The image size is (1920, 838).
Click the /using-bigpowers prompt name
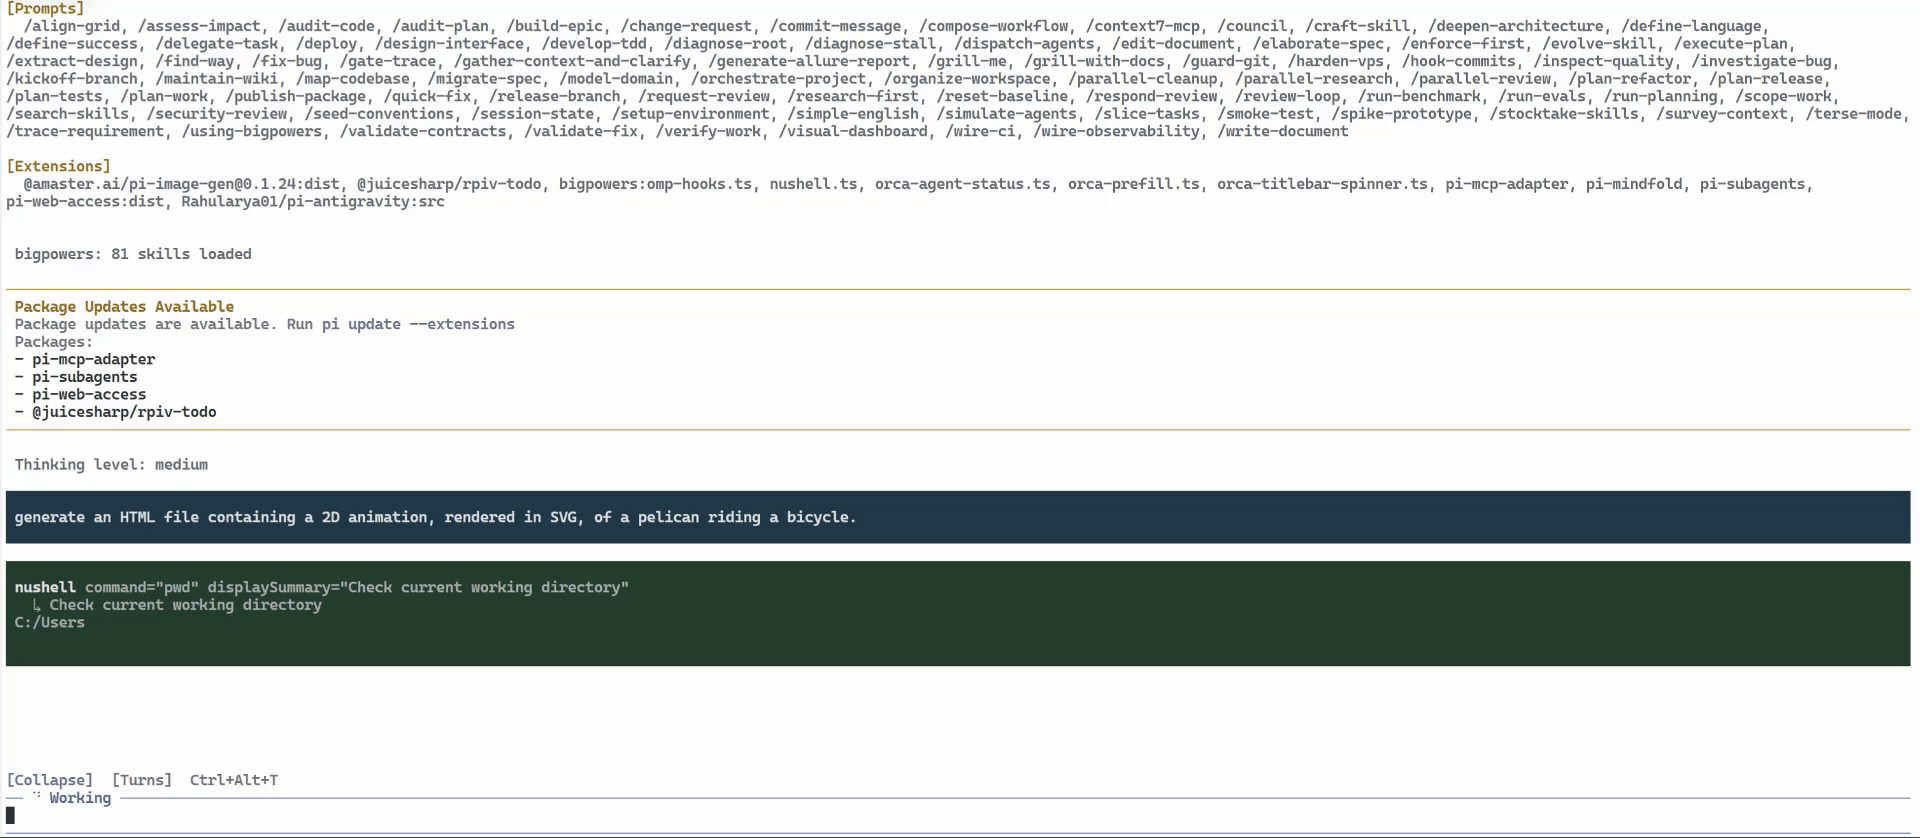[251, 131]
